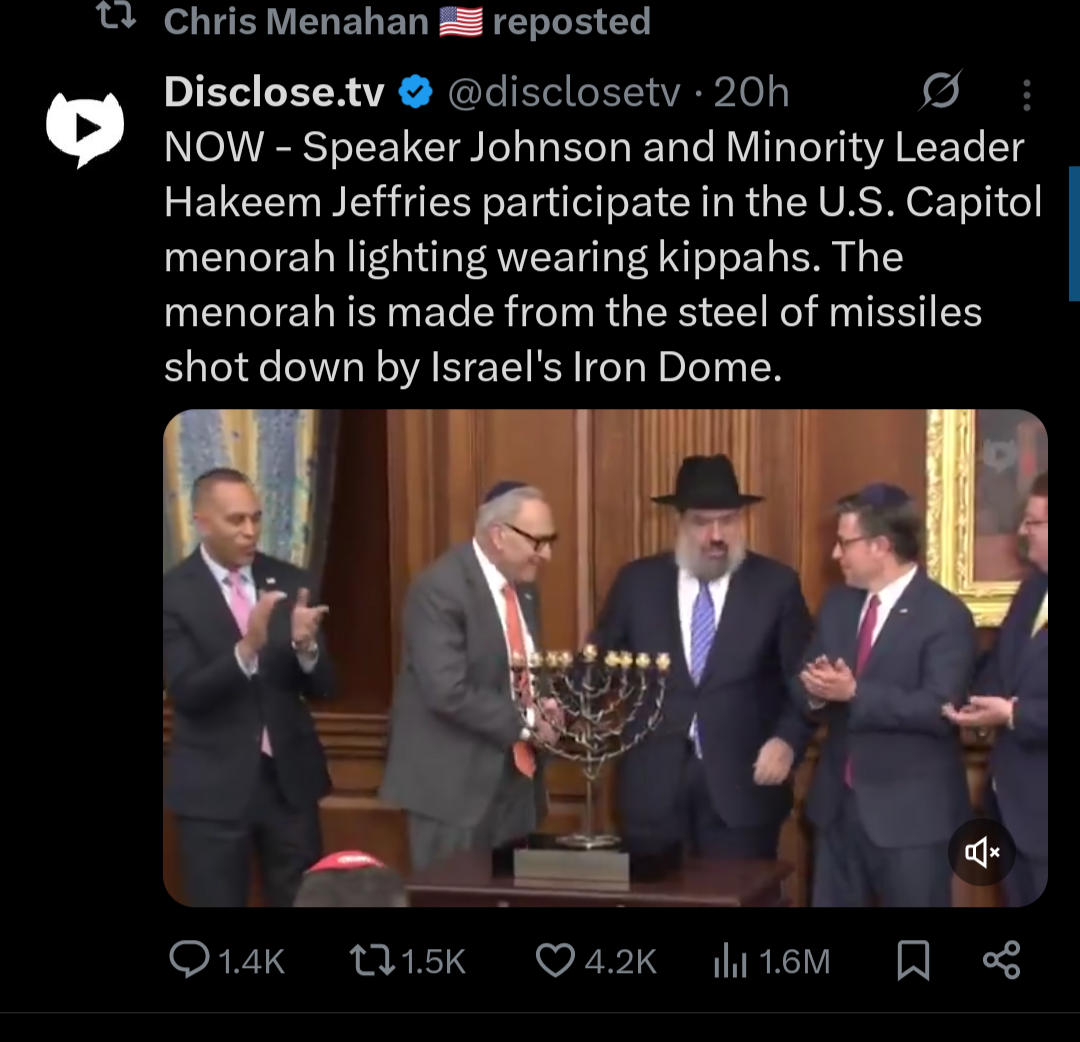Screen dimensions: 1080x1042
Task: Open the three-dot more options menu
Action: [1027, 95]
